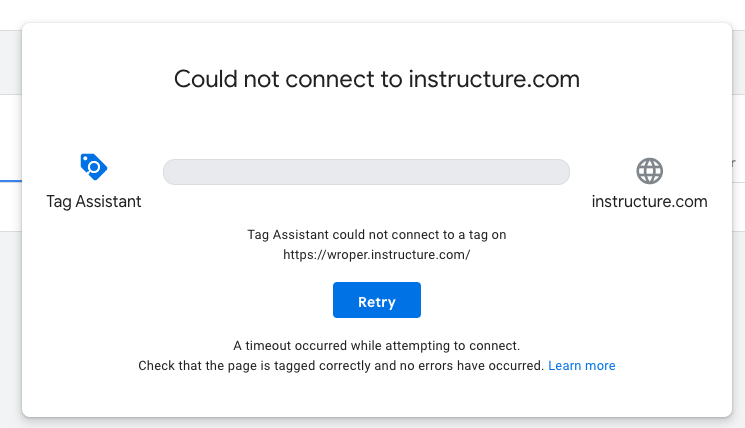Click the 'A timeout occurred' message line
Screen dimensions: 745x428
click(376, 346)
